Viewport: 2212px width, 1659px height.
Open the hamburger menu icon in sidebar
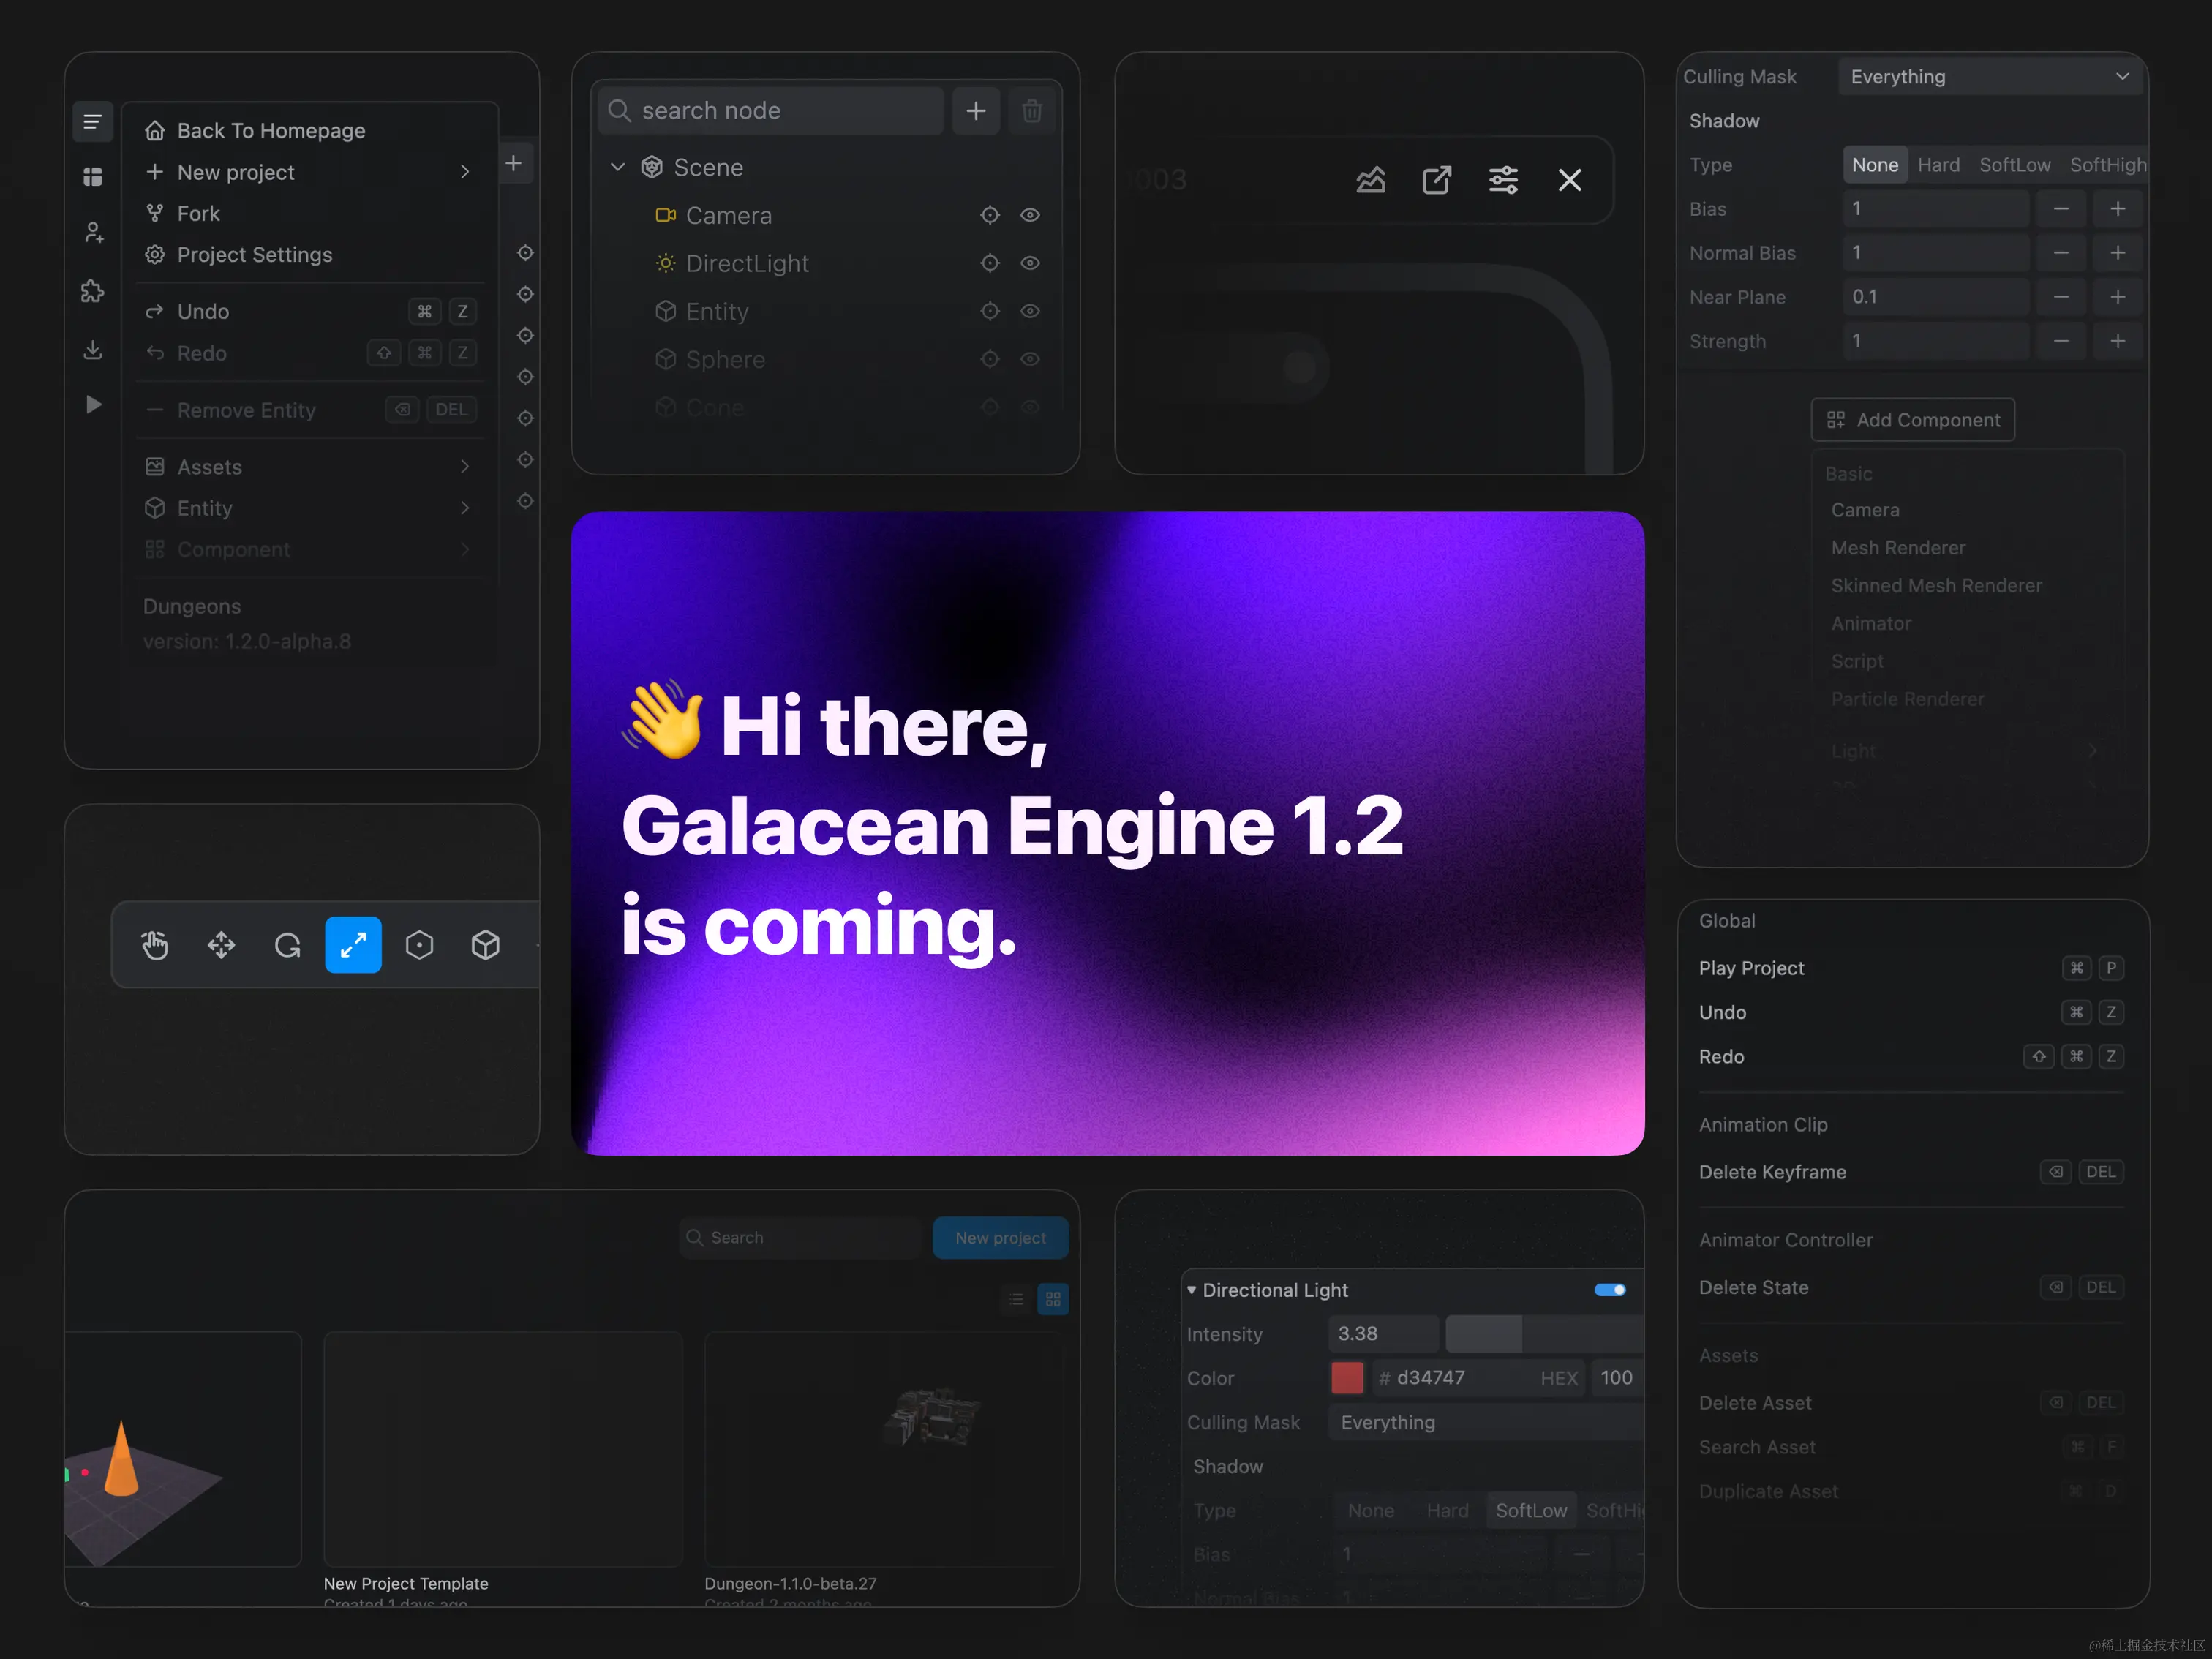pos(92,122)
